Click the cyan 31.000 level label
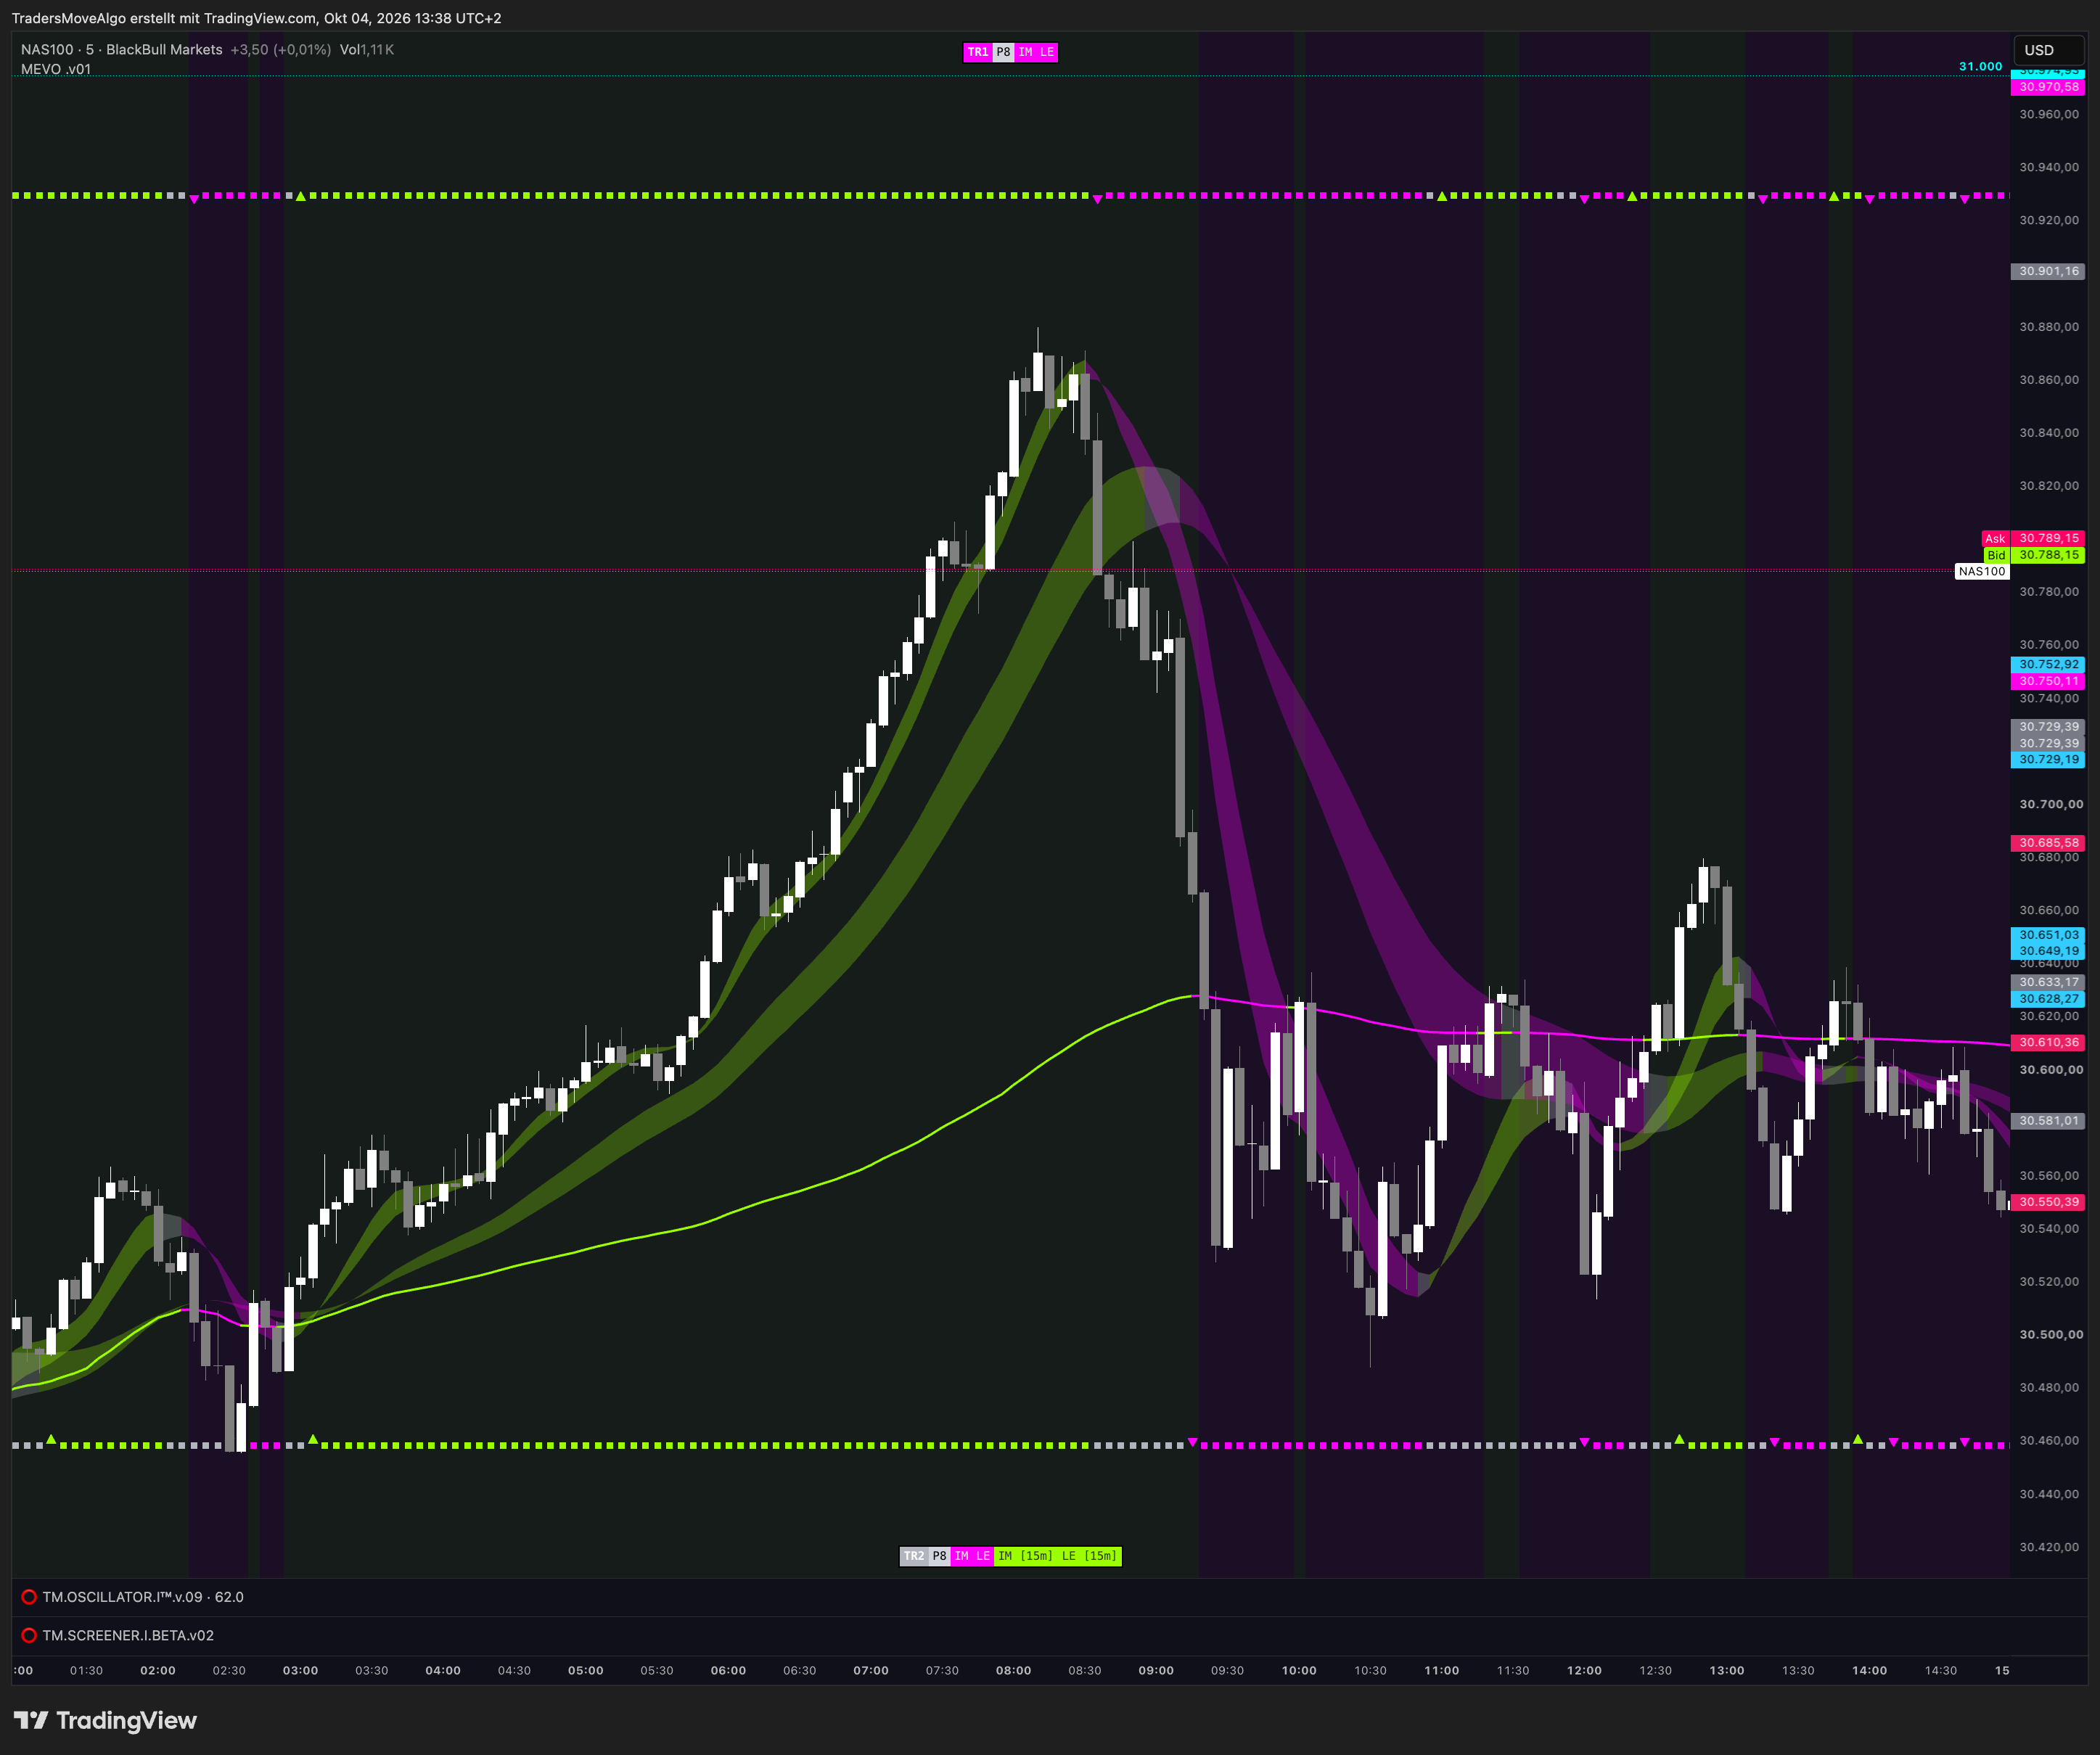Screen dimensions: 2100x1755 [1980, 66]
